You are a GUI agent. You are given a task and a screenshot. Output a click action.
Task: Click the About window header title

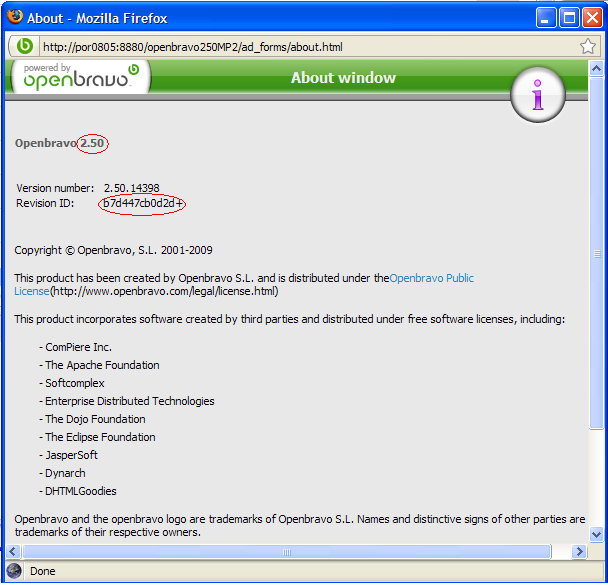343,78
